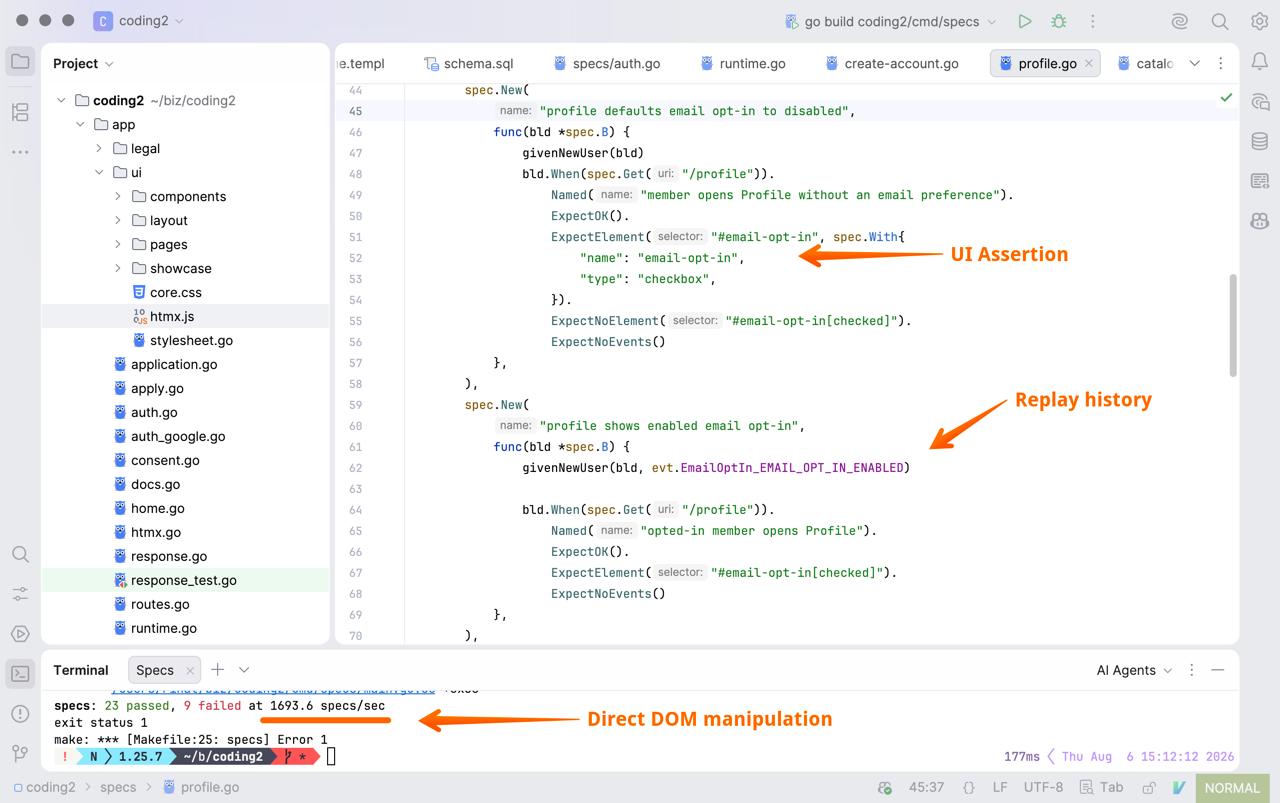Hide the Terminal panel
The width and height of the screenshot is (1280, 803).
(x=1218, y=670)
